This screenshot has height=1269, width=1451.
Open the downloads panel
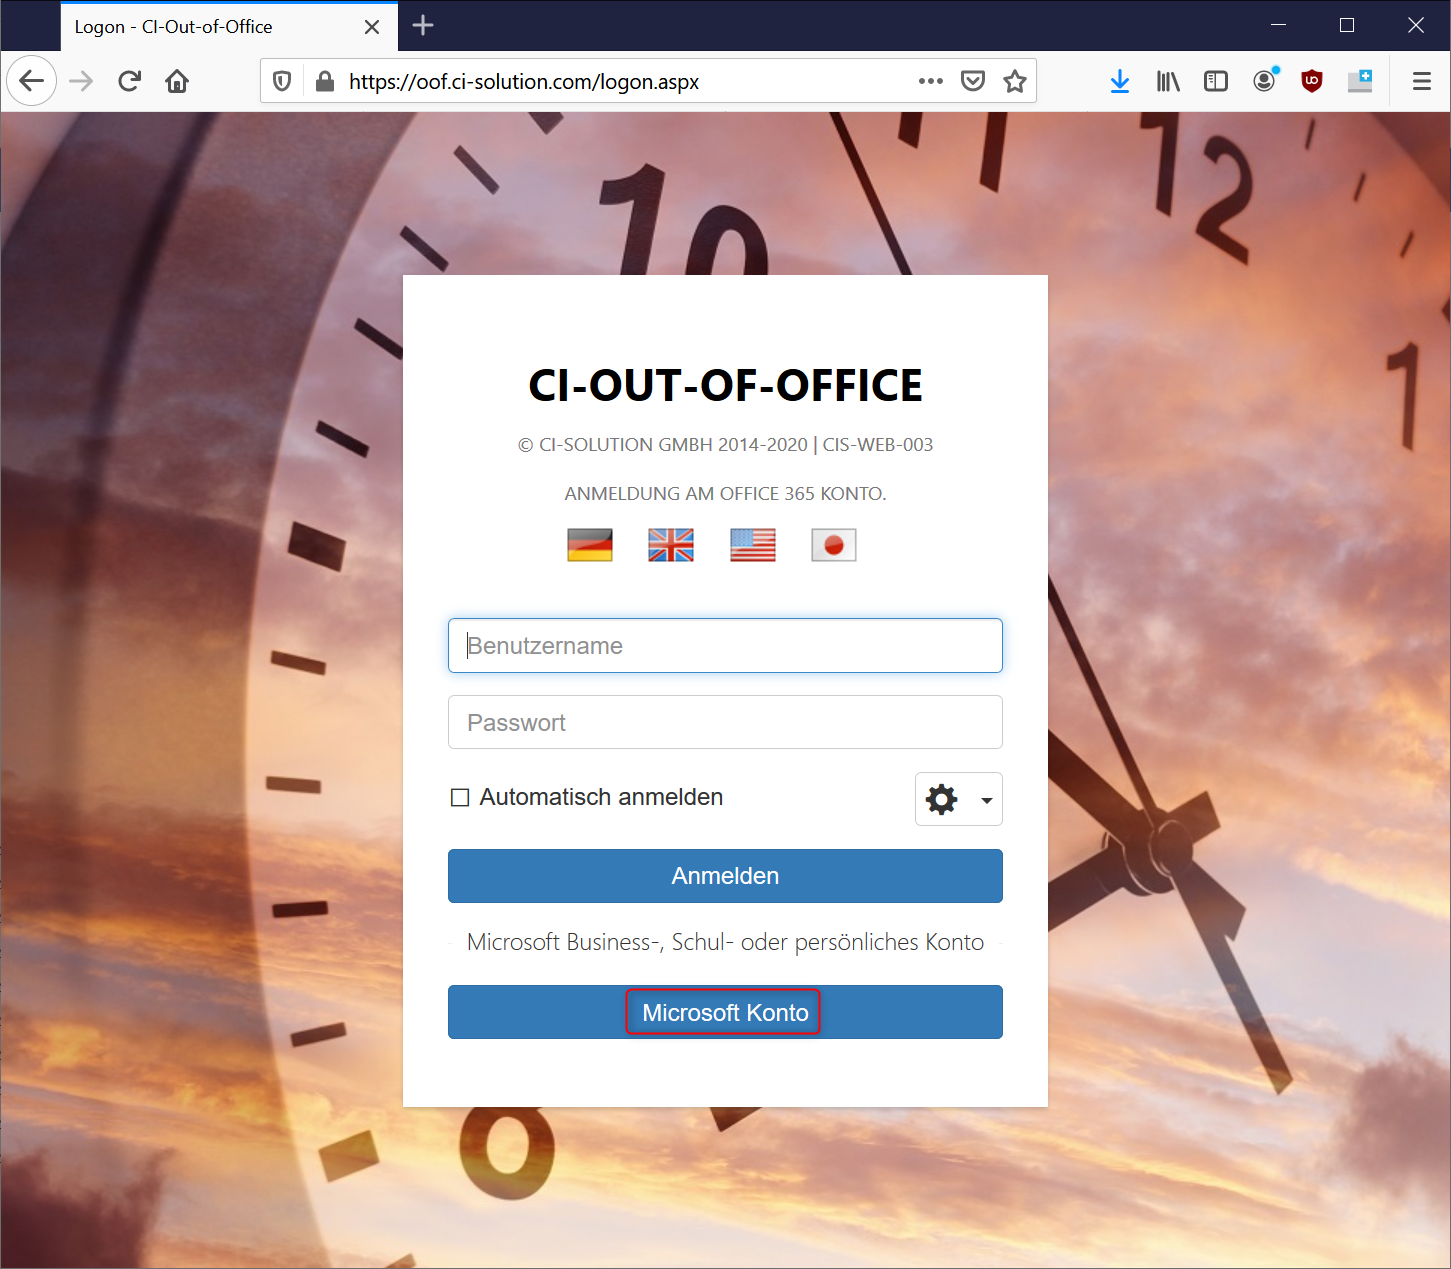coord(1120,81)
